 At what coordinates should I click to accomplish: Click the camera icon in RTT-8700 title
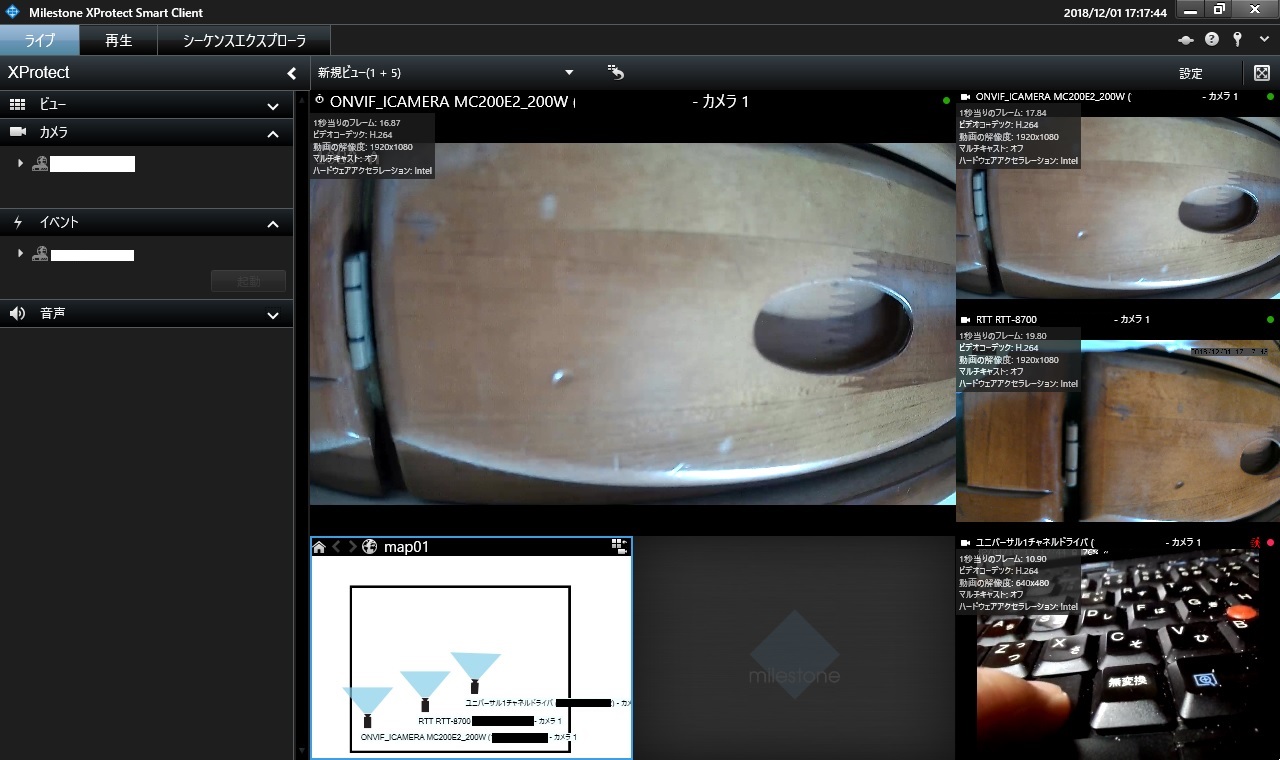point(966,320)
